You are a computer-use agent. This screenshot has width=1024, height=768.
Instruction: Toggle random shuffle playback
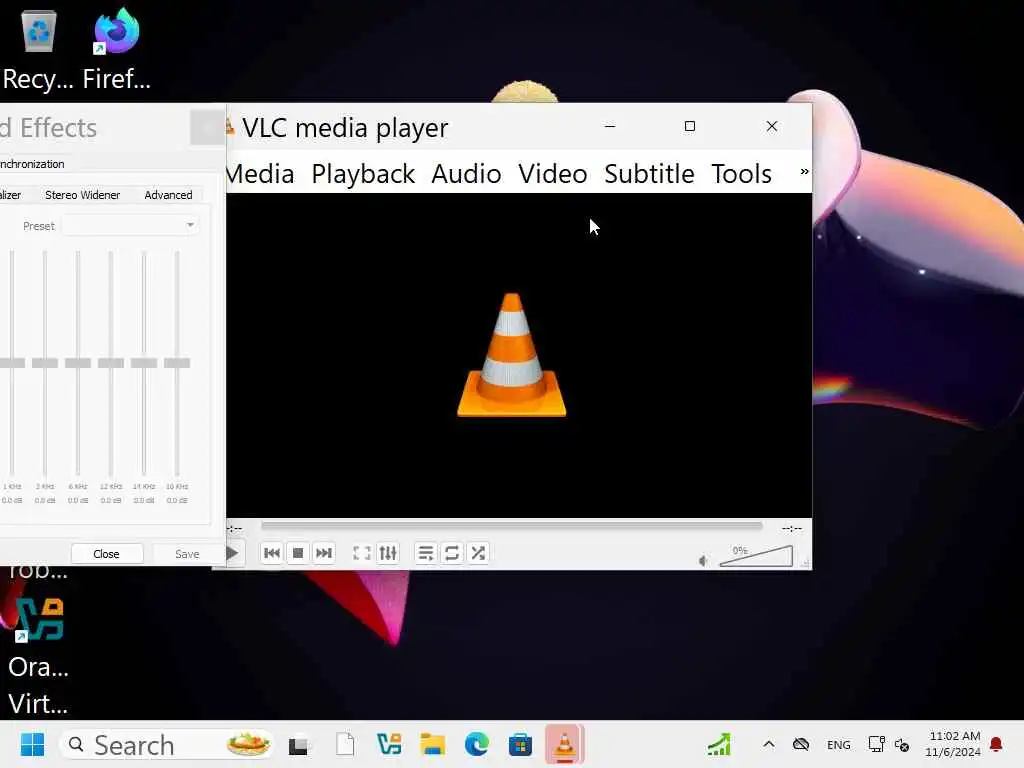[478, 553]
